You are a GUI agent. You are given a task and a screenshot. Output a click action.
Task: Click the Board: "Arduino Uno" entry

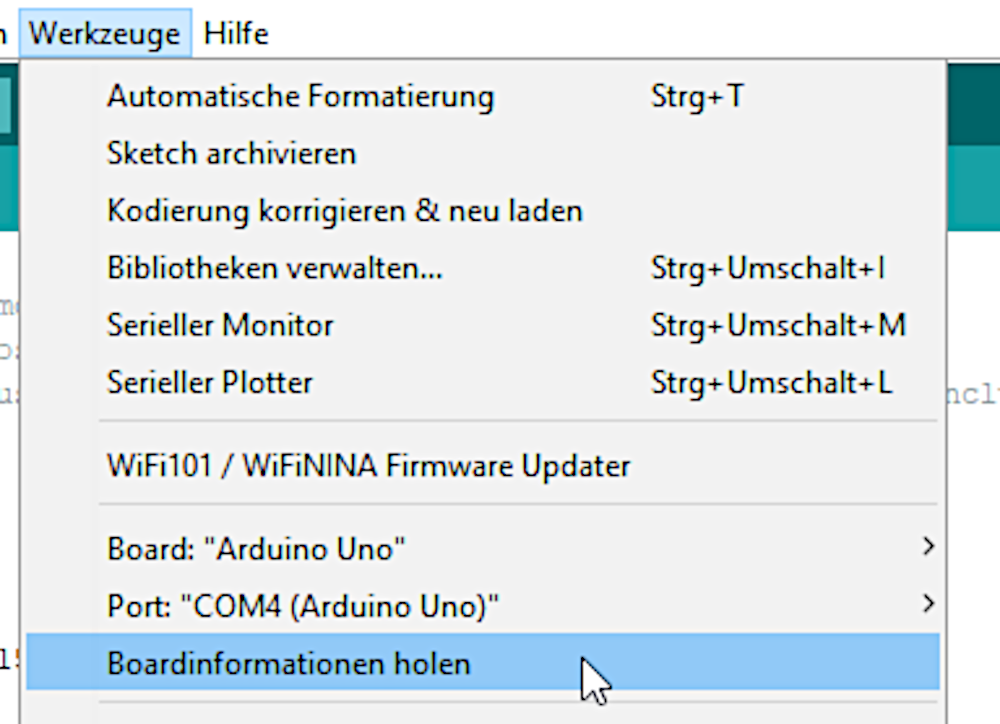click(x=256, y=549)
